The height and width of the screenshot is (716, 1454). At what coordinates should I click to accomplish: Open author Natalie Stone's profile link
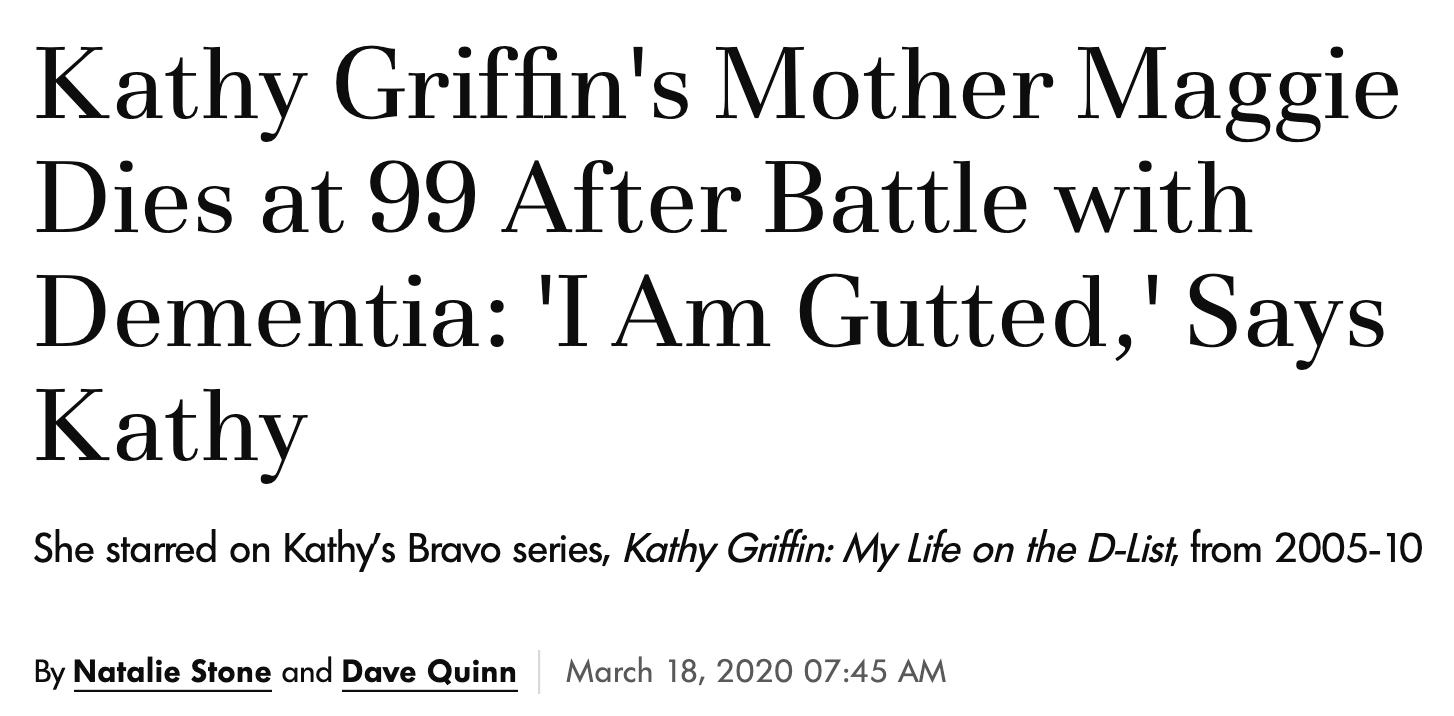pos(173,670)
